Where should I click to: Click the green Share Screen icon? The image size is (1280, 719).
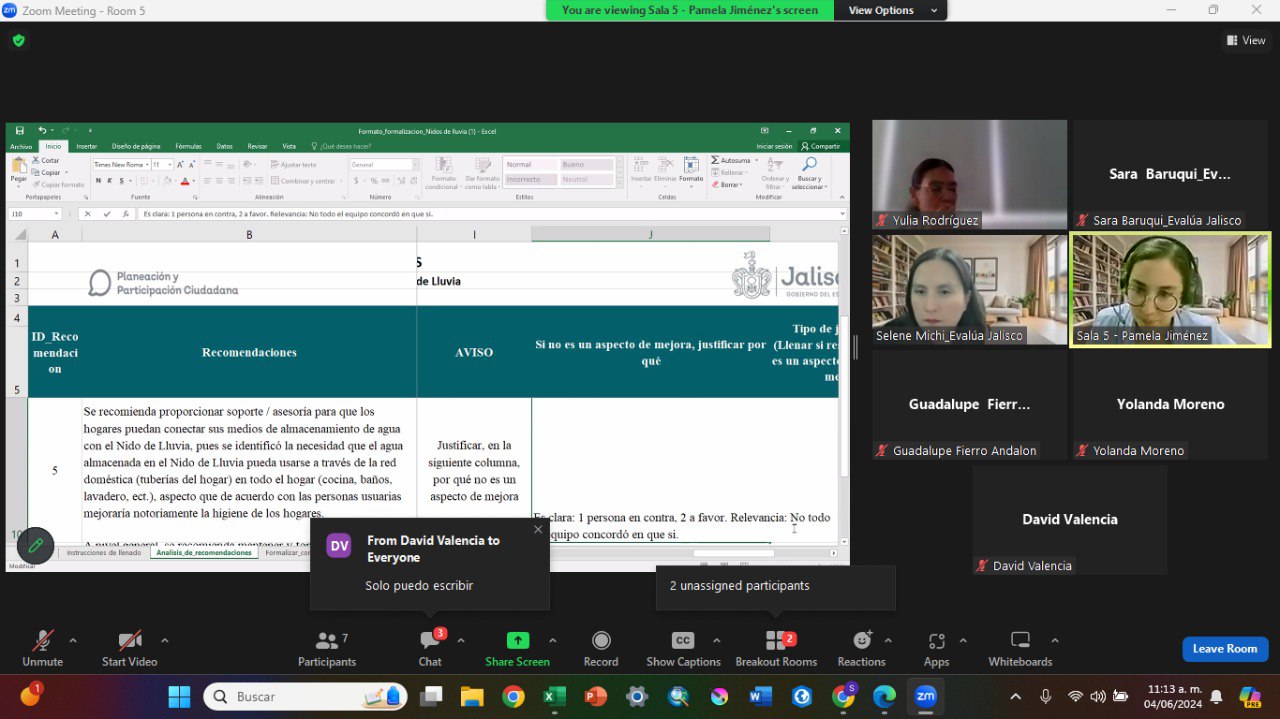point(517,641)
